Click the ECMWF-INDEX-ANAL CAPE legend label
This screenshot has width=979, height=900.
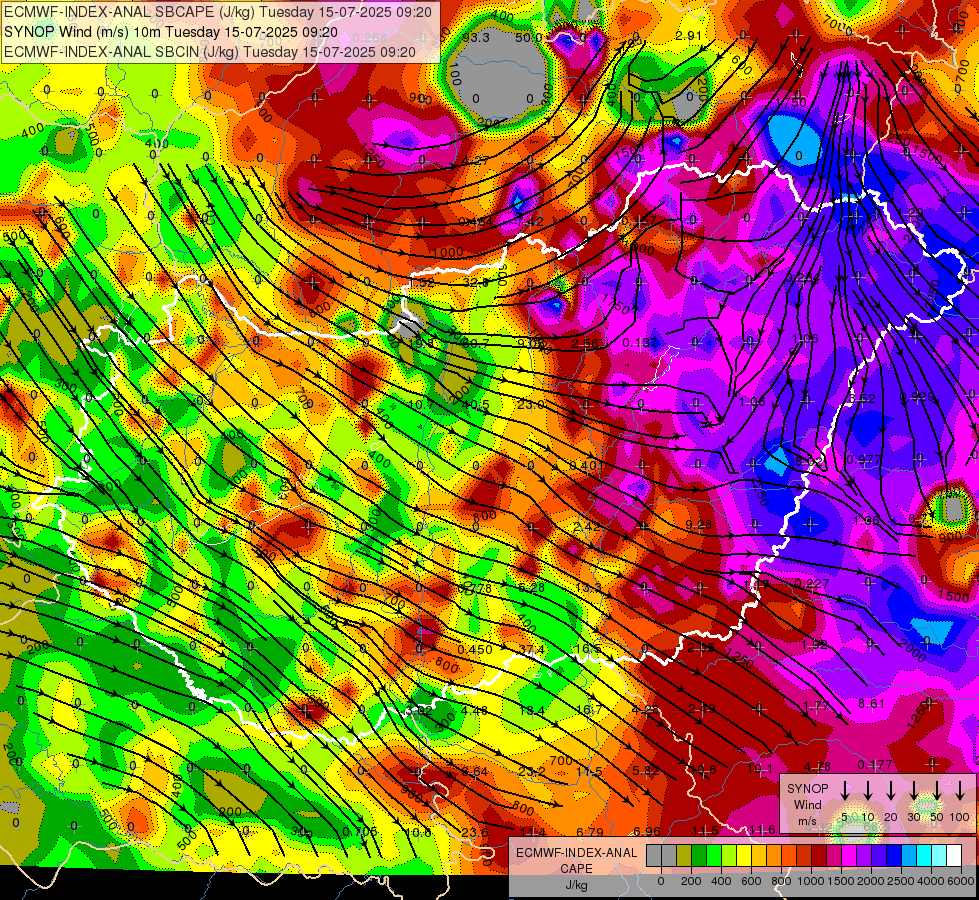(x=576, y=860)
